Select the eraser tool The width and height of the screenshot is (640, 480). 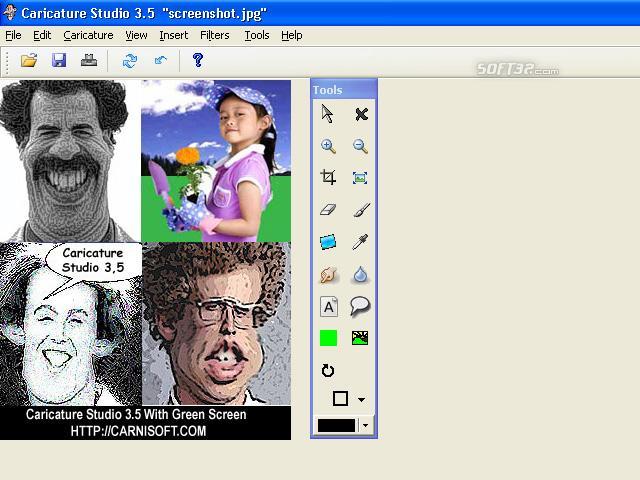328,210
